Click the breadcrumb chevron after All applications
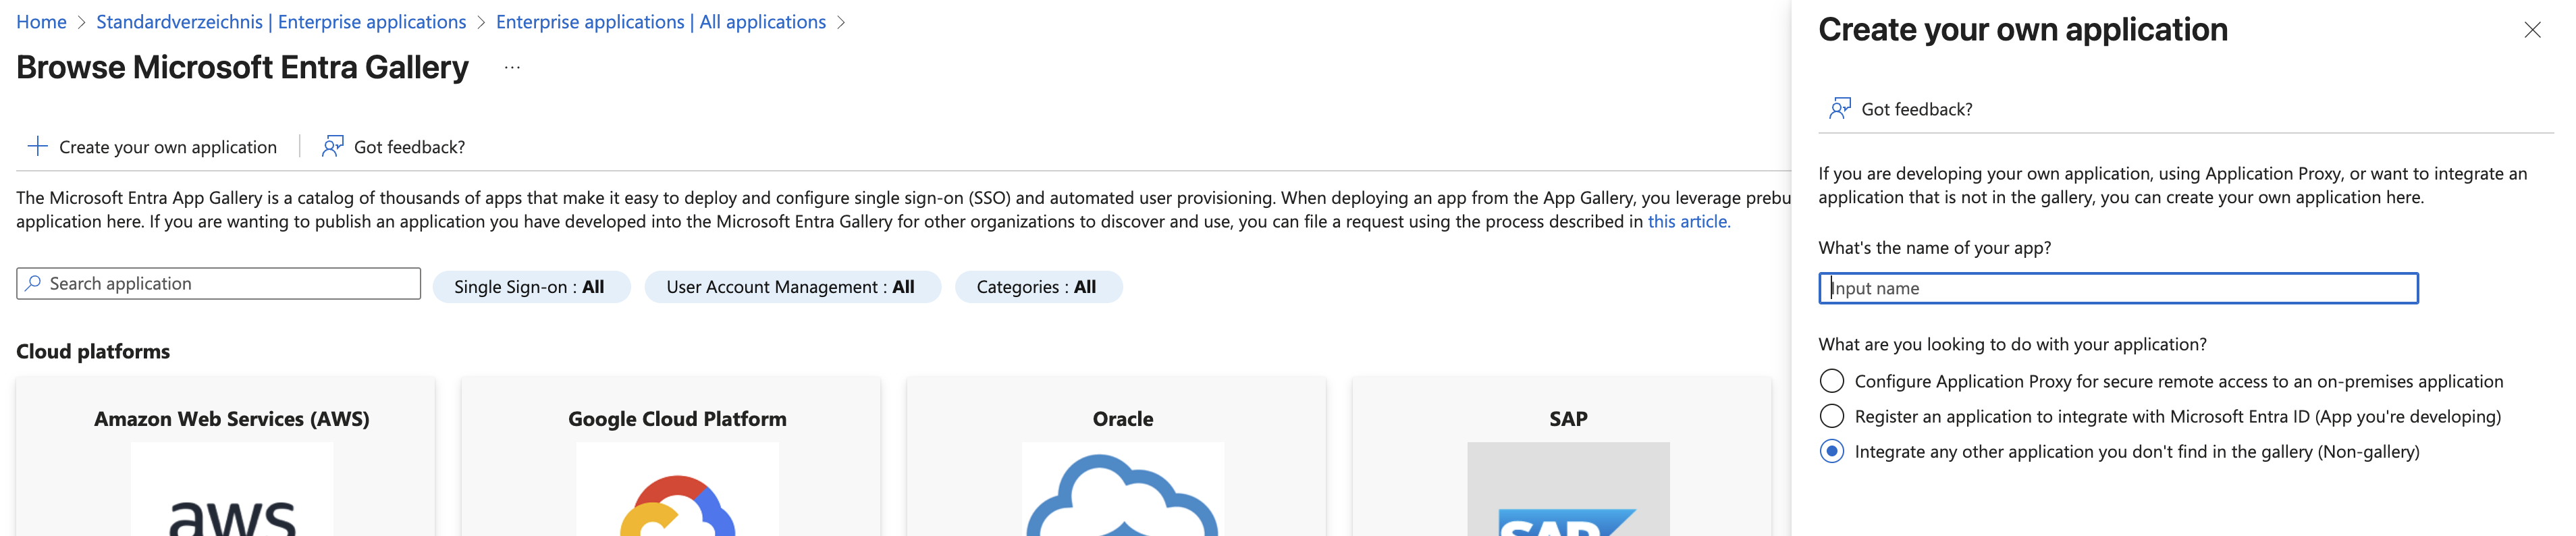The image size is (2576, 536). click(x=841, y=22)
